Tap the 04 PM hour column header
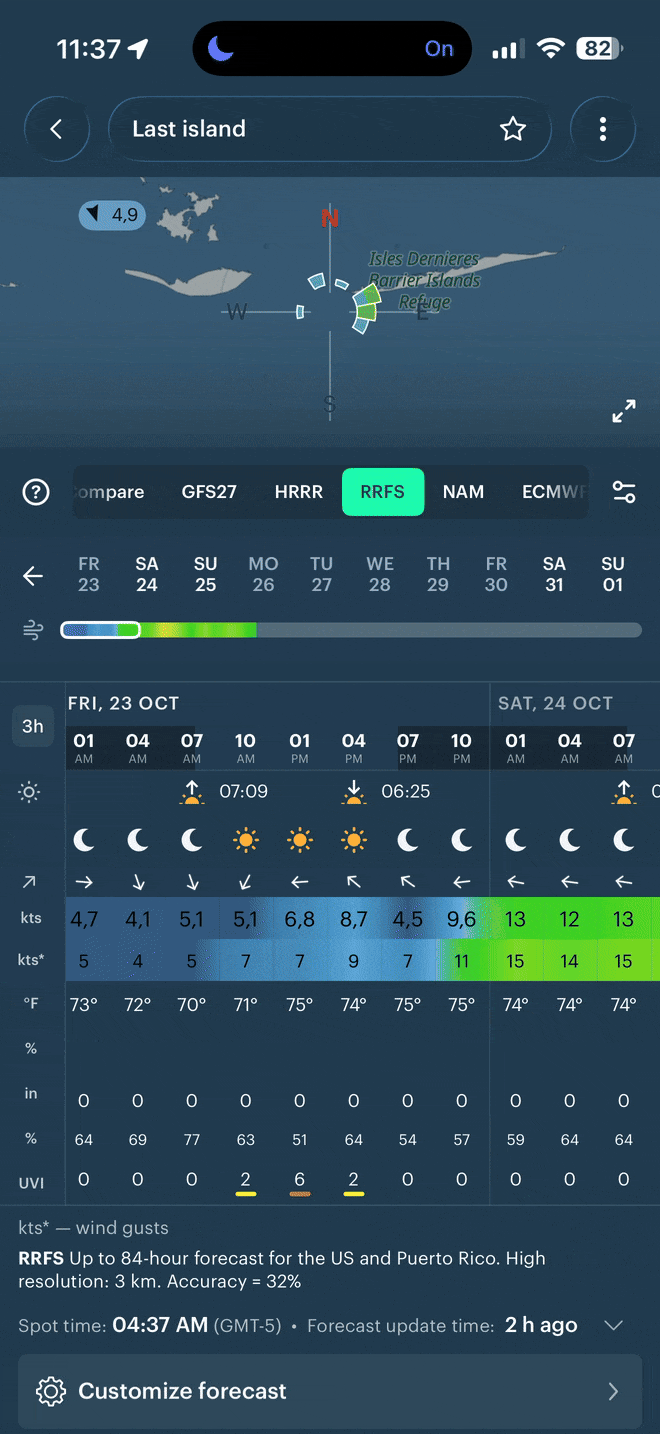Image resolution: width=660 pixels, height=1434 pixels. click(x=354, y=747)
